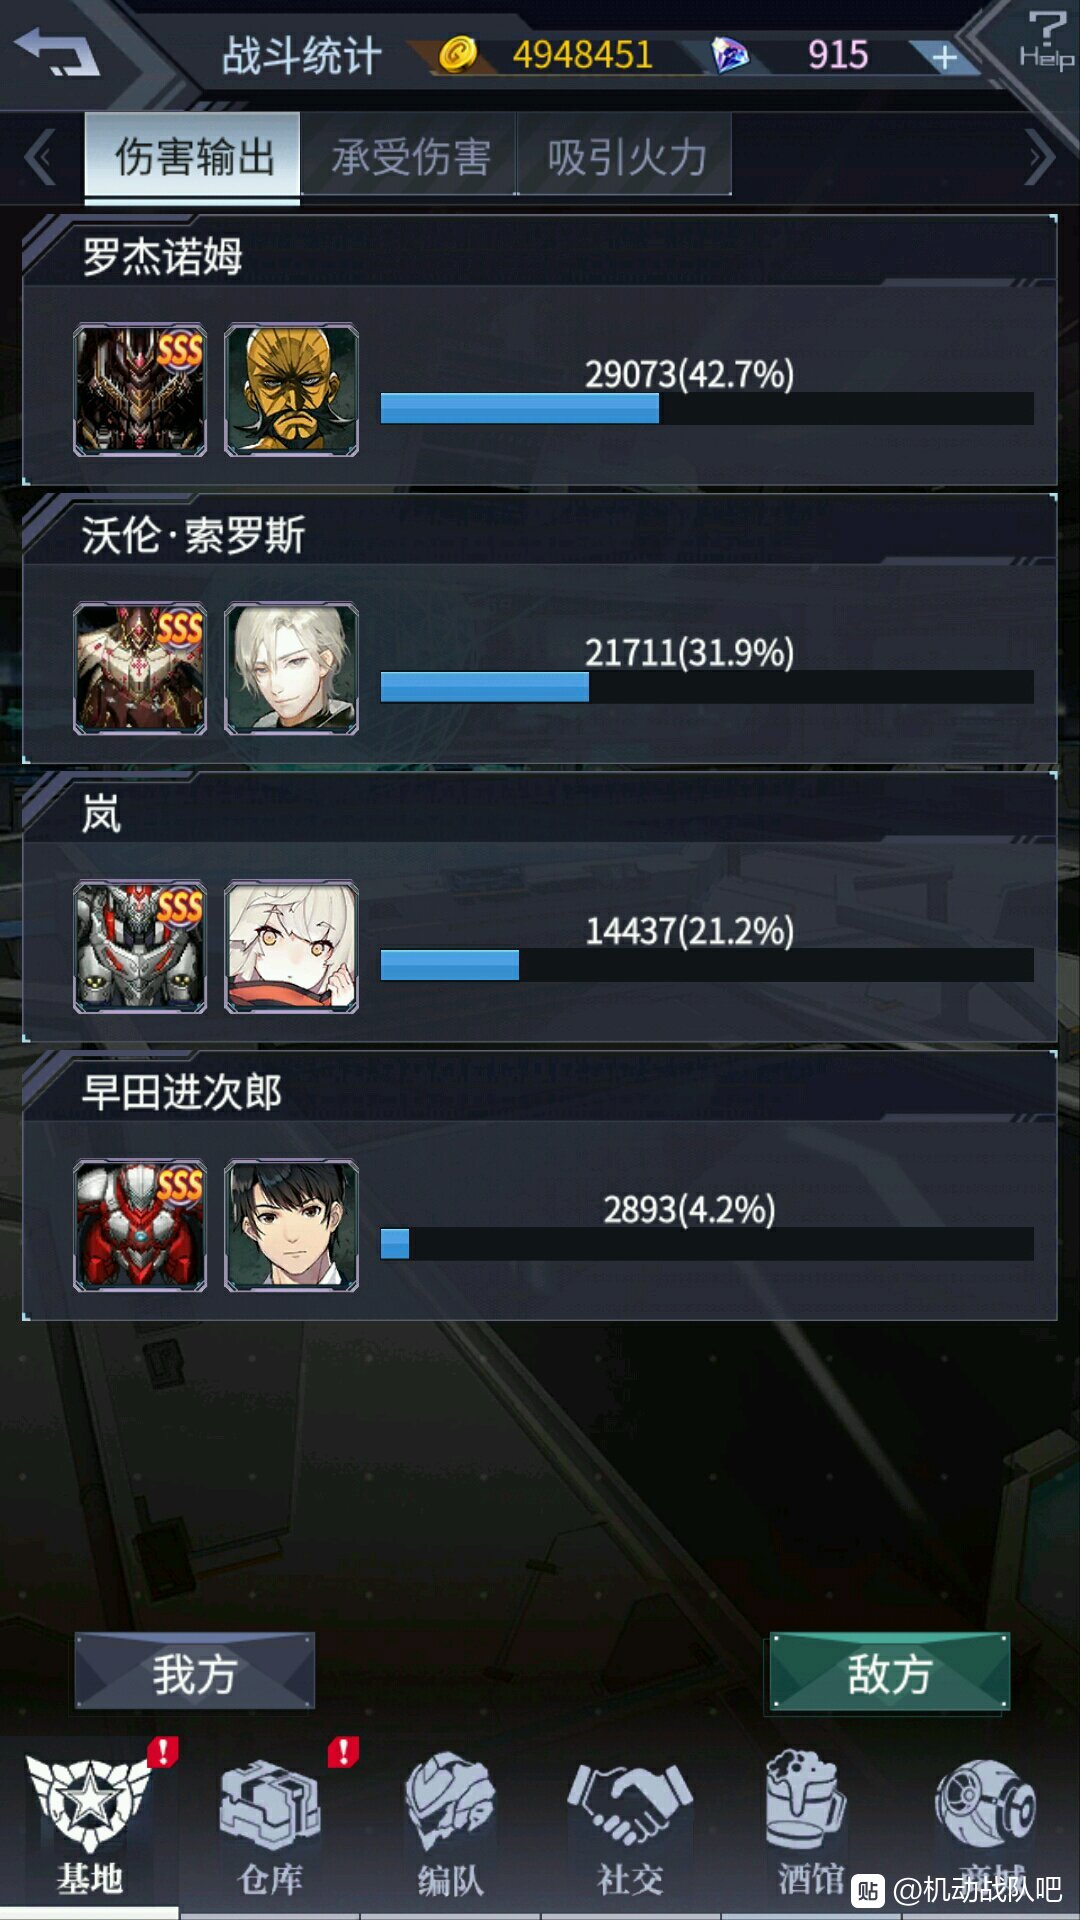Select the 伤害输出 tab
This screenshot has height=1920, width=1080.
coord(193,155)
